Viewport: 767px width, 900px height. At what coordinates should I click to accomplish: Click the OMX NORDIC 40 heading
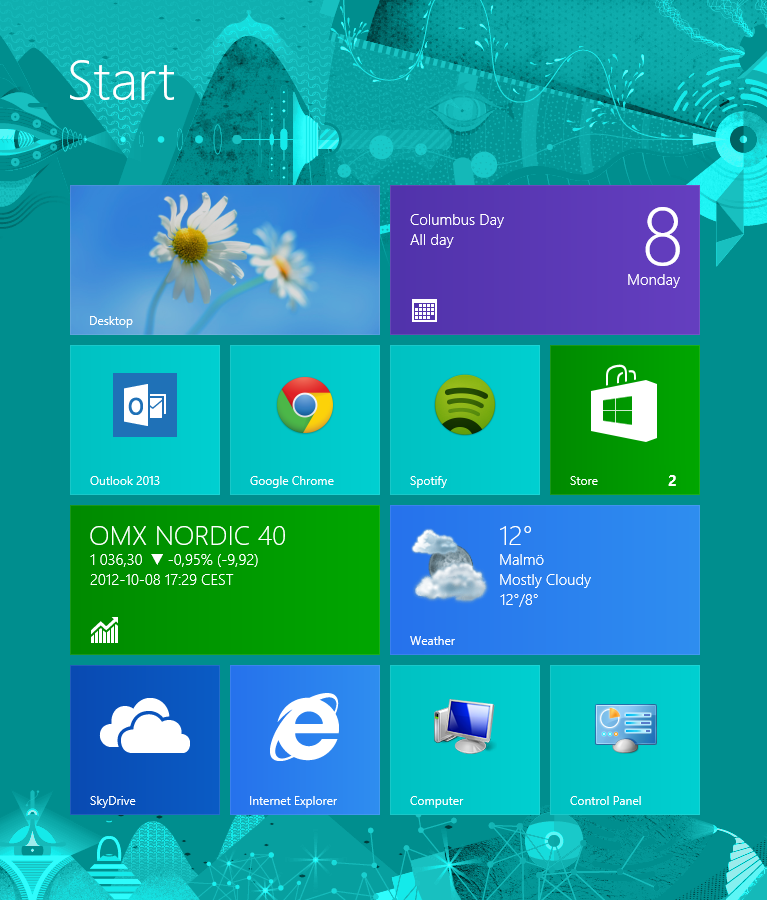click(x=188, y=536)
